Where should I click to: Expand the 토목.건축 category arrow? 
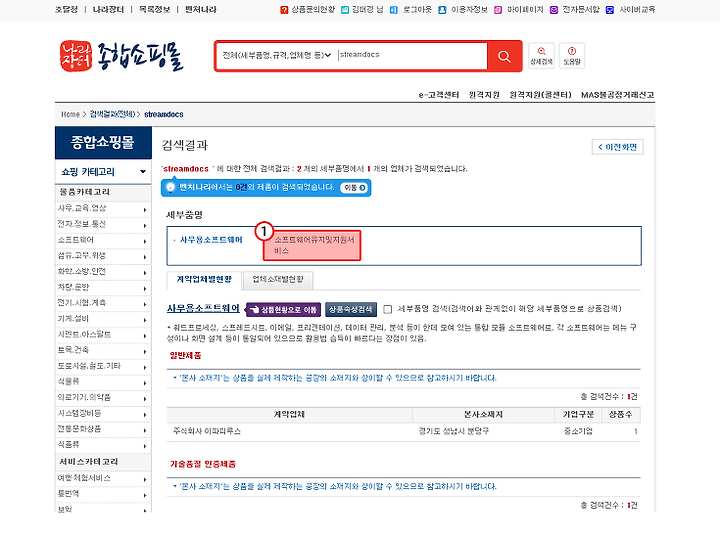pos(145,351)
